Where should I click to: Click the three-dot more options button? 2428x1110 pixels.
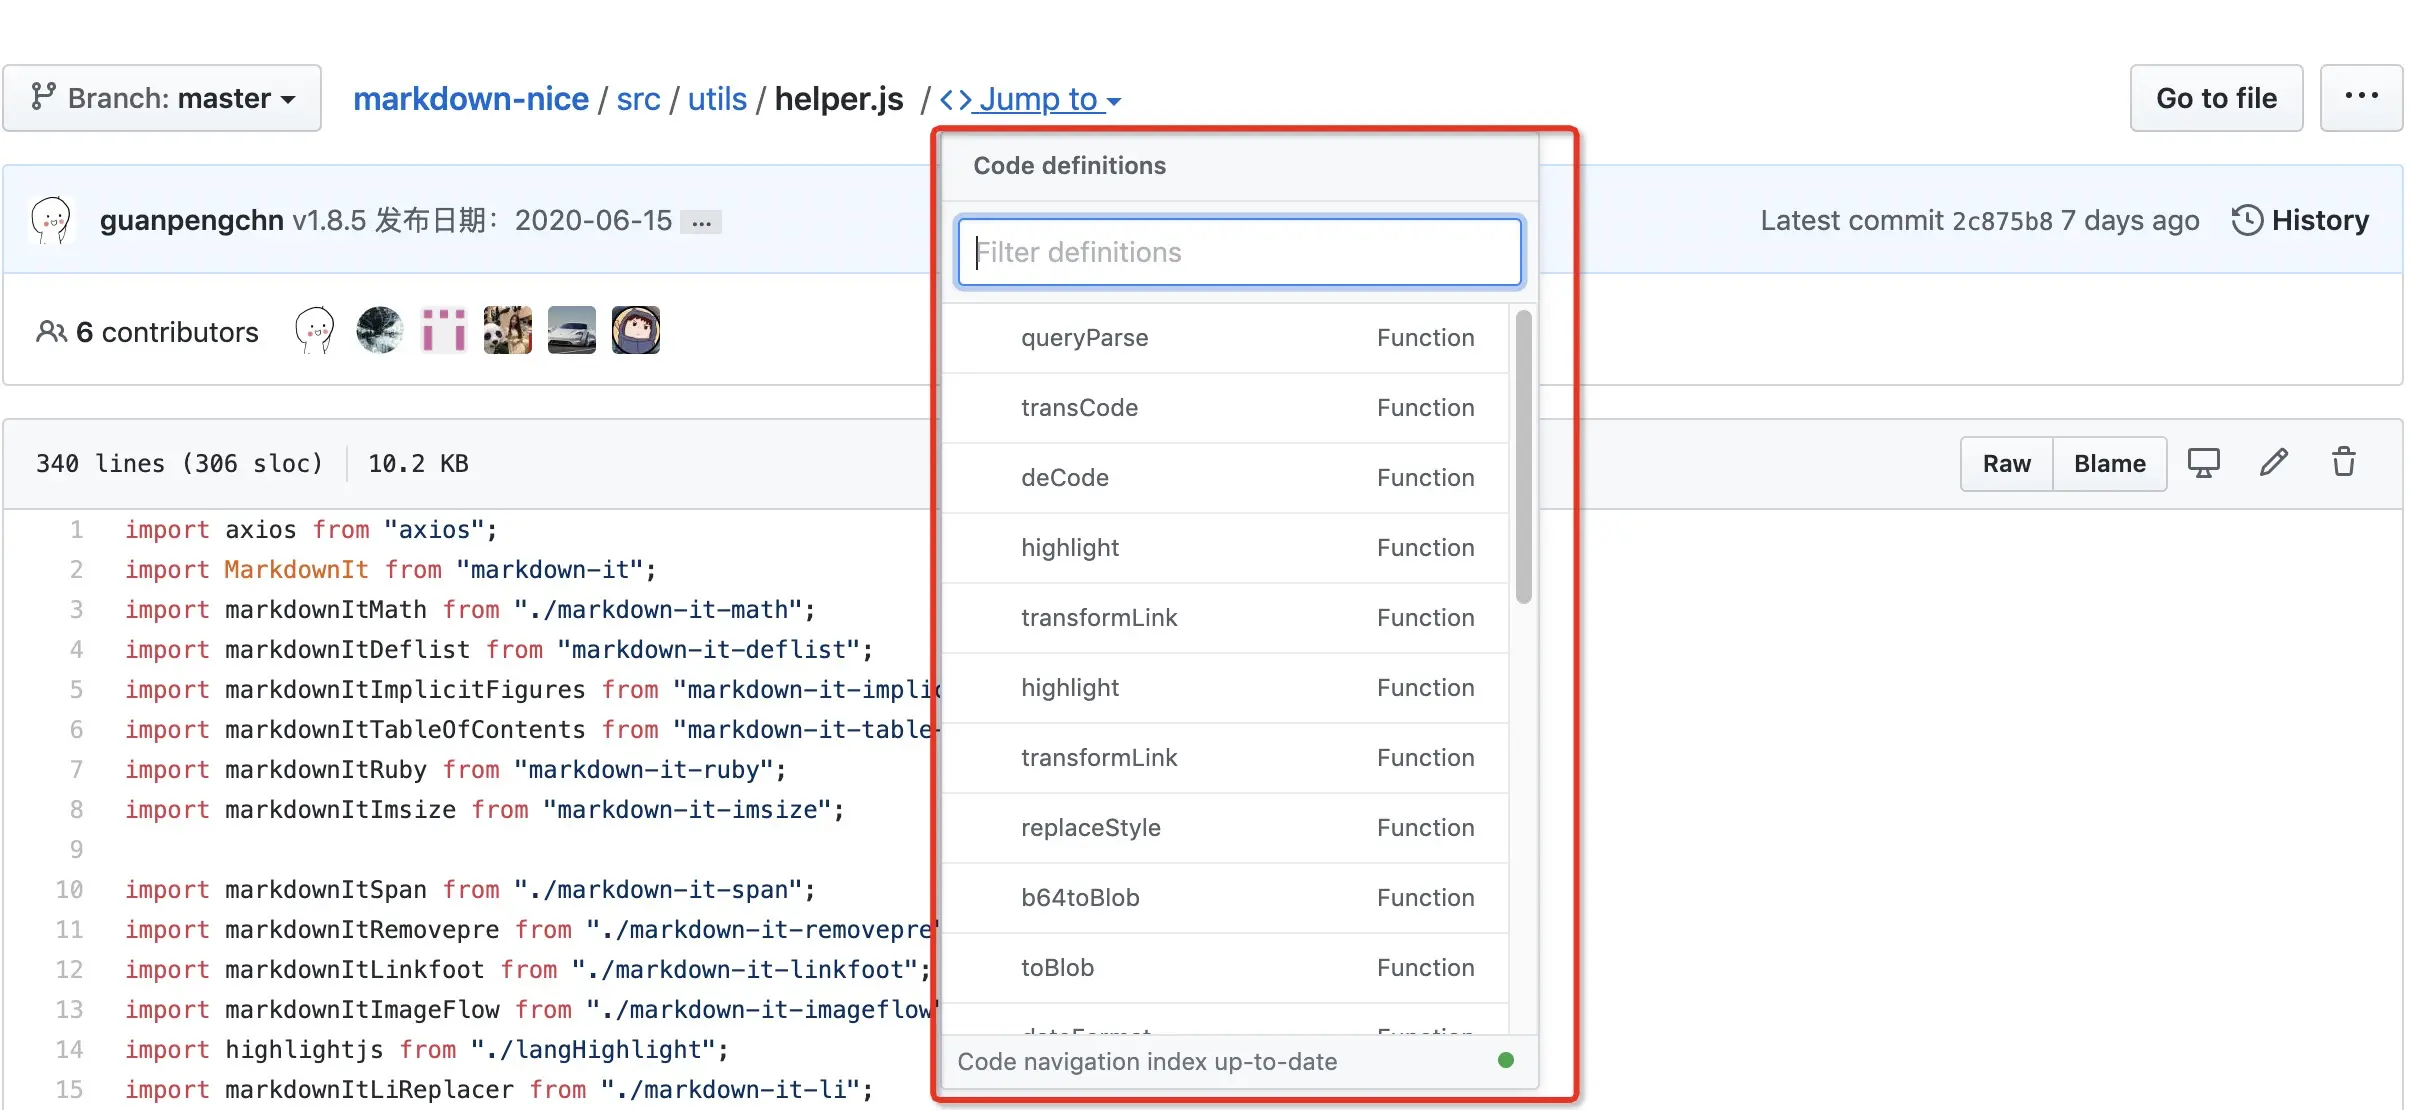pos(2361,97)
